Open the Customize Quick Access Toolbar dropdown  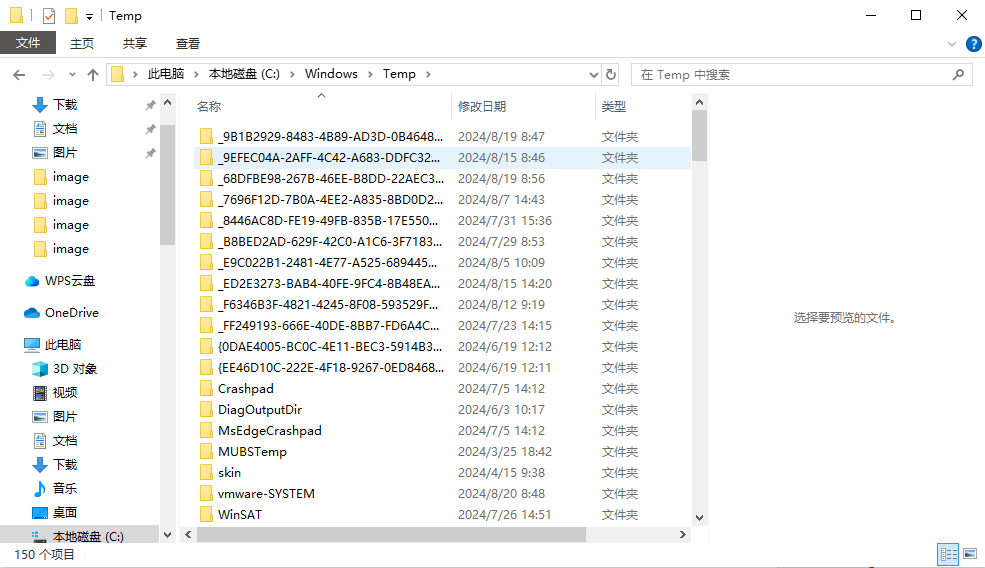89,16
